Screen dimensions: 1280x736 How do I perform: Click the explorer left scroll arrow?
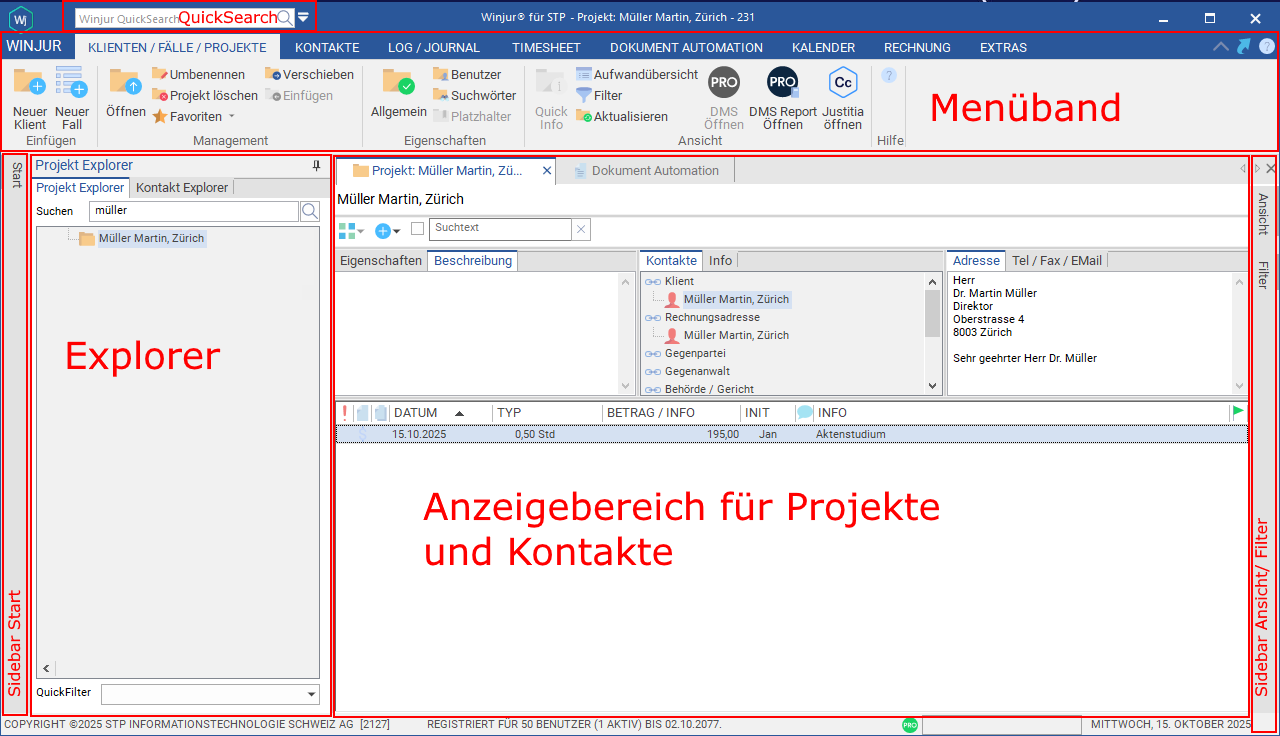tap(46, 669)
